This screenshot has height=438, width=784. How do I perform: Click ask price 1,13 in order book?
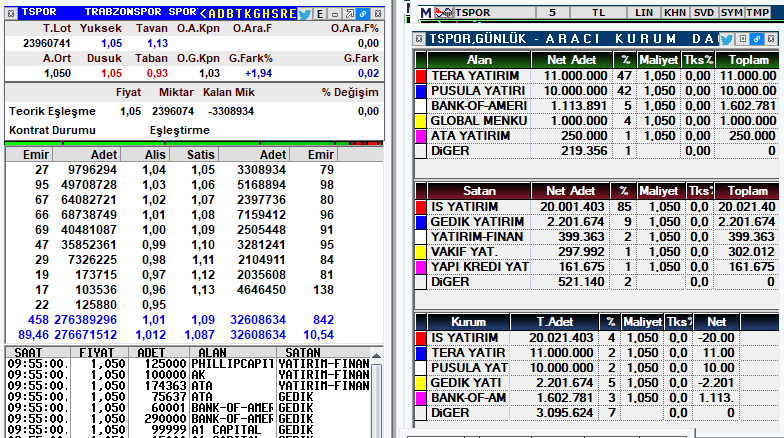click(x=203, y=290)
